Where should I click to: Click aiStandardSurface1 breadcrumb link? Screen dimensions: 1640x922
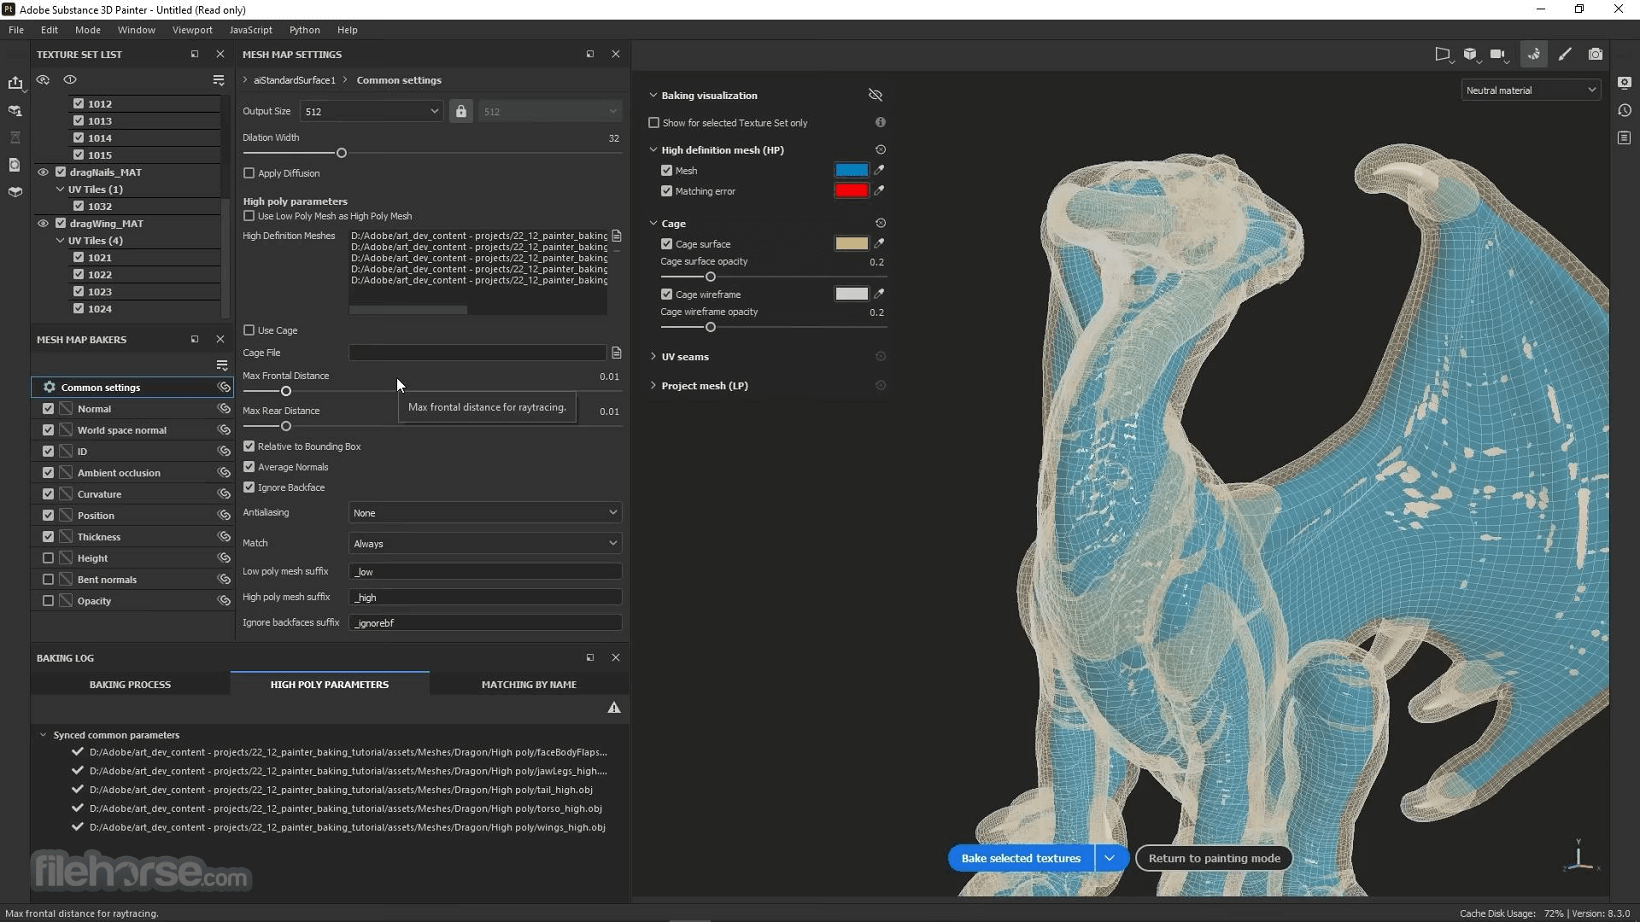[x=294, y=80]
